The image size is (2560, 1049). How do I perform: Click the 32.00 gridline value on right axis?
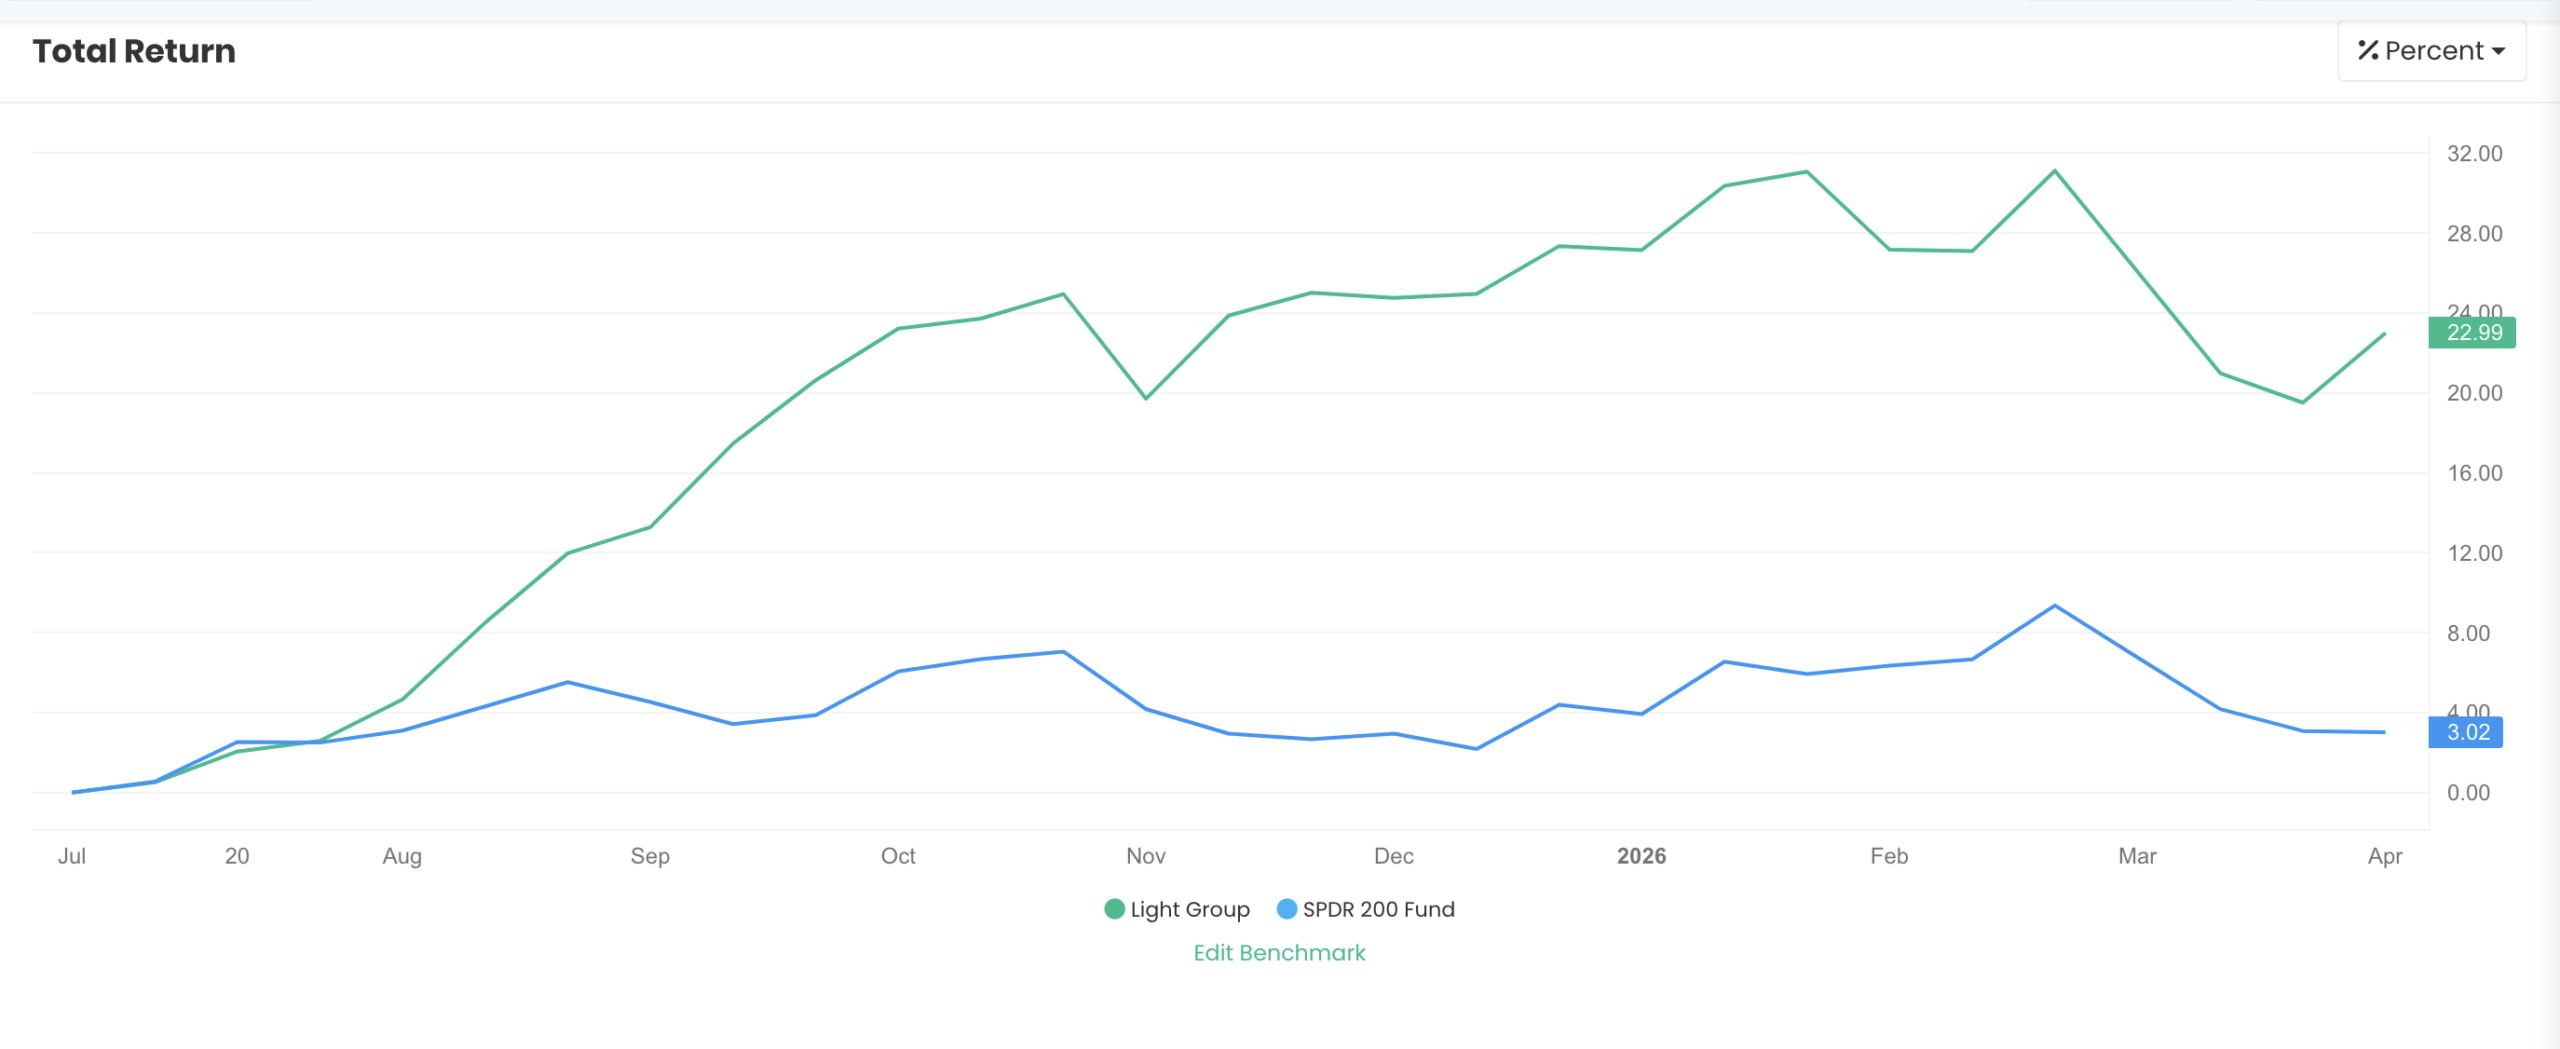[x=2473, y=153]
